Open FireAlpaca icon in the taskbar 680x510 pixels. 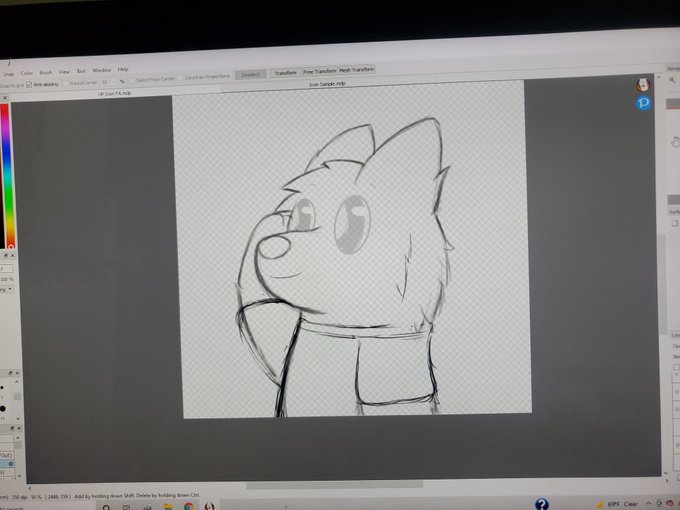click(209, 507)
